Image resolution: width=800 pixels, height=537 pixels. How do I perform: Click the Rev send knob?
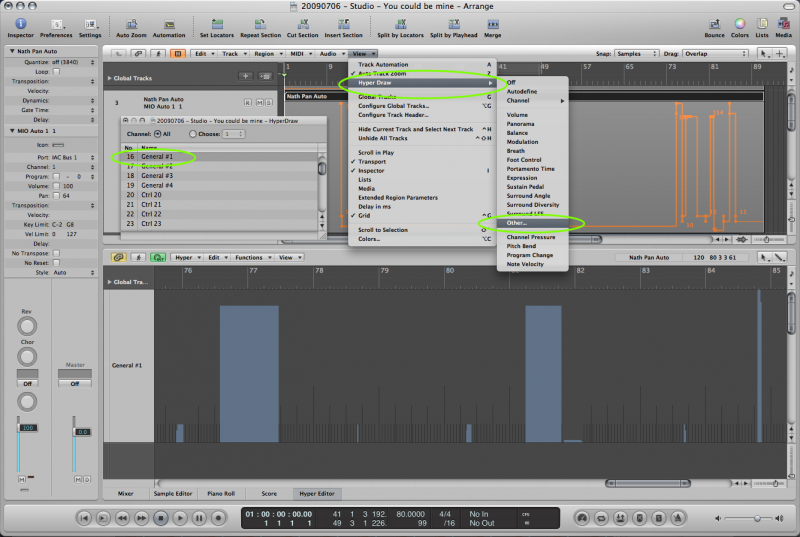coord(27,326)
